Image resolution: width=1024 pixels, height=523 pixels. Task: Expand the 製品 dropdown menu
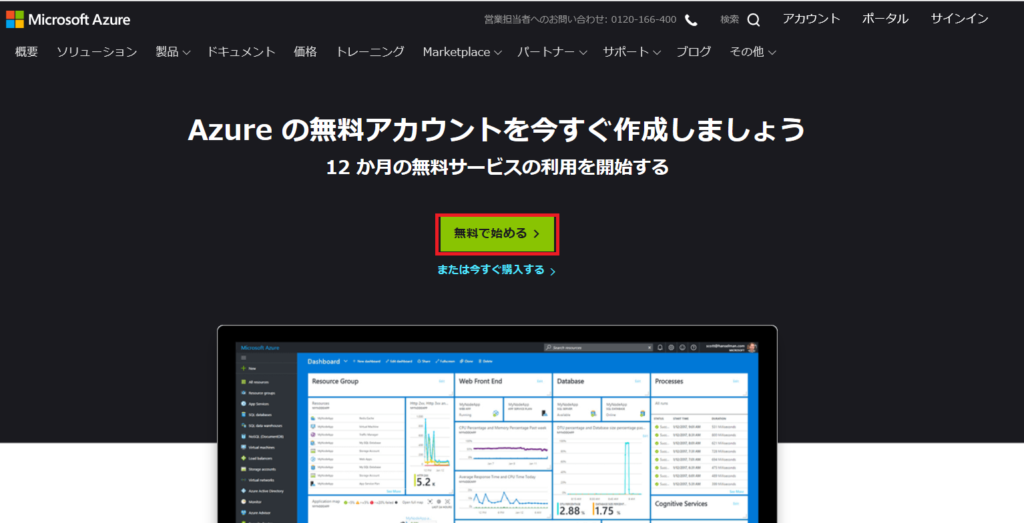pyautogui.click(x=172, y=52)
